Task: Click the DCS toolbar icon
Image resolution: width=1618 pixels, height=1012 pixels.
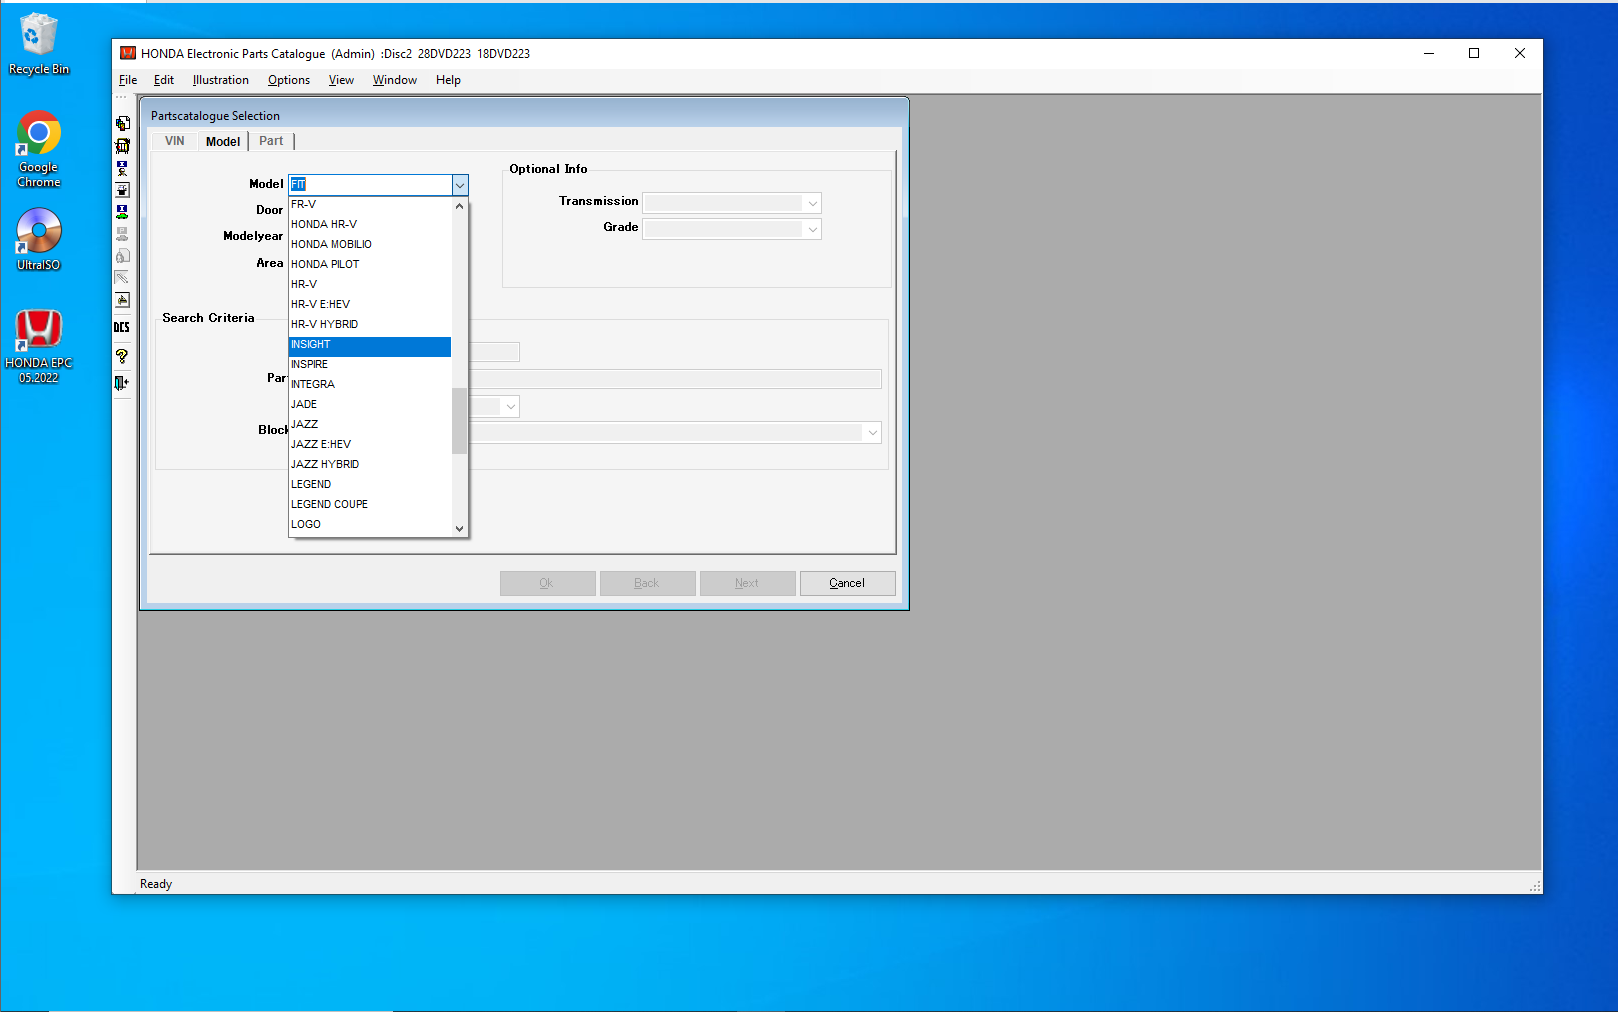Action: [x=122, y=328]
